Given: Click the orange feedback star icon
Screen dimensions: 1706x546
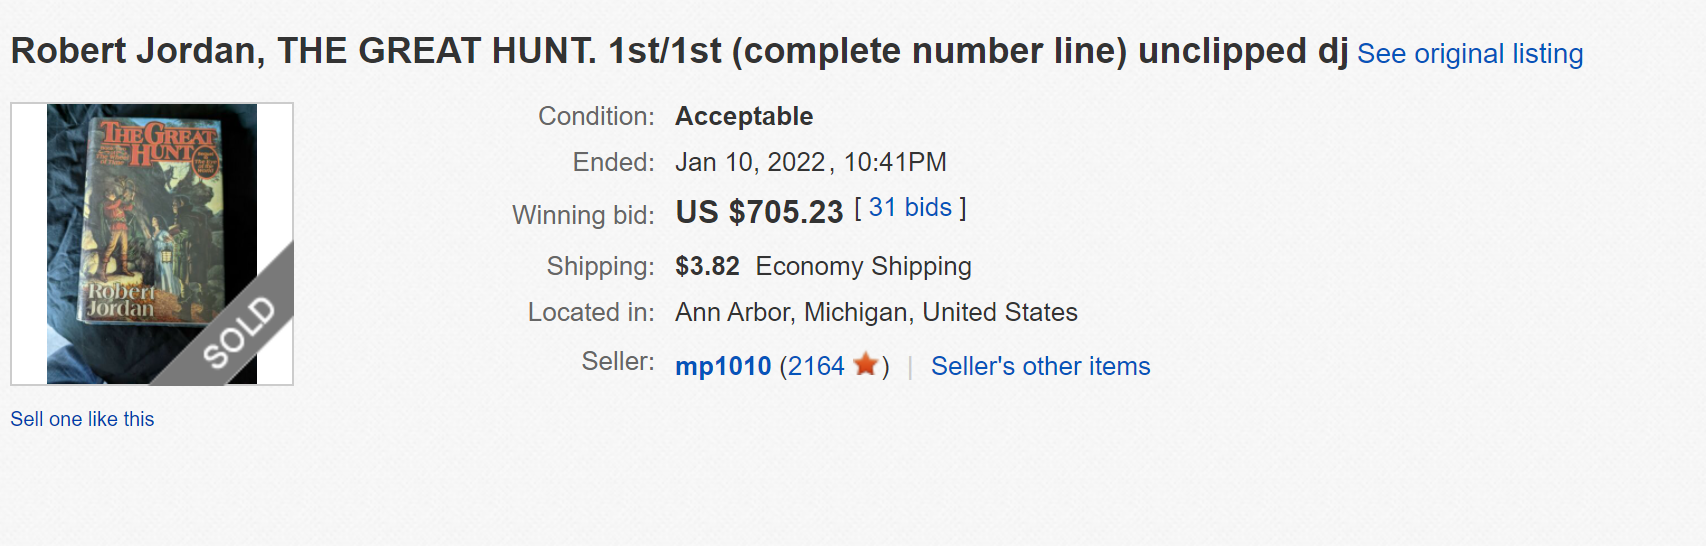Looking at the screenshot, I should pyautogui.click(x=866, y=365).
